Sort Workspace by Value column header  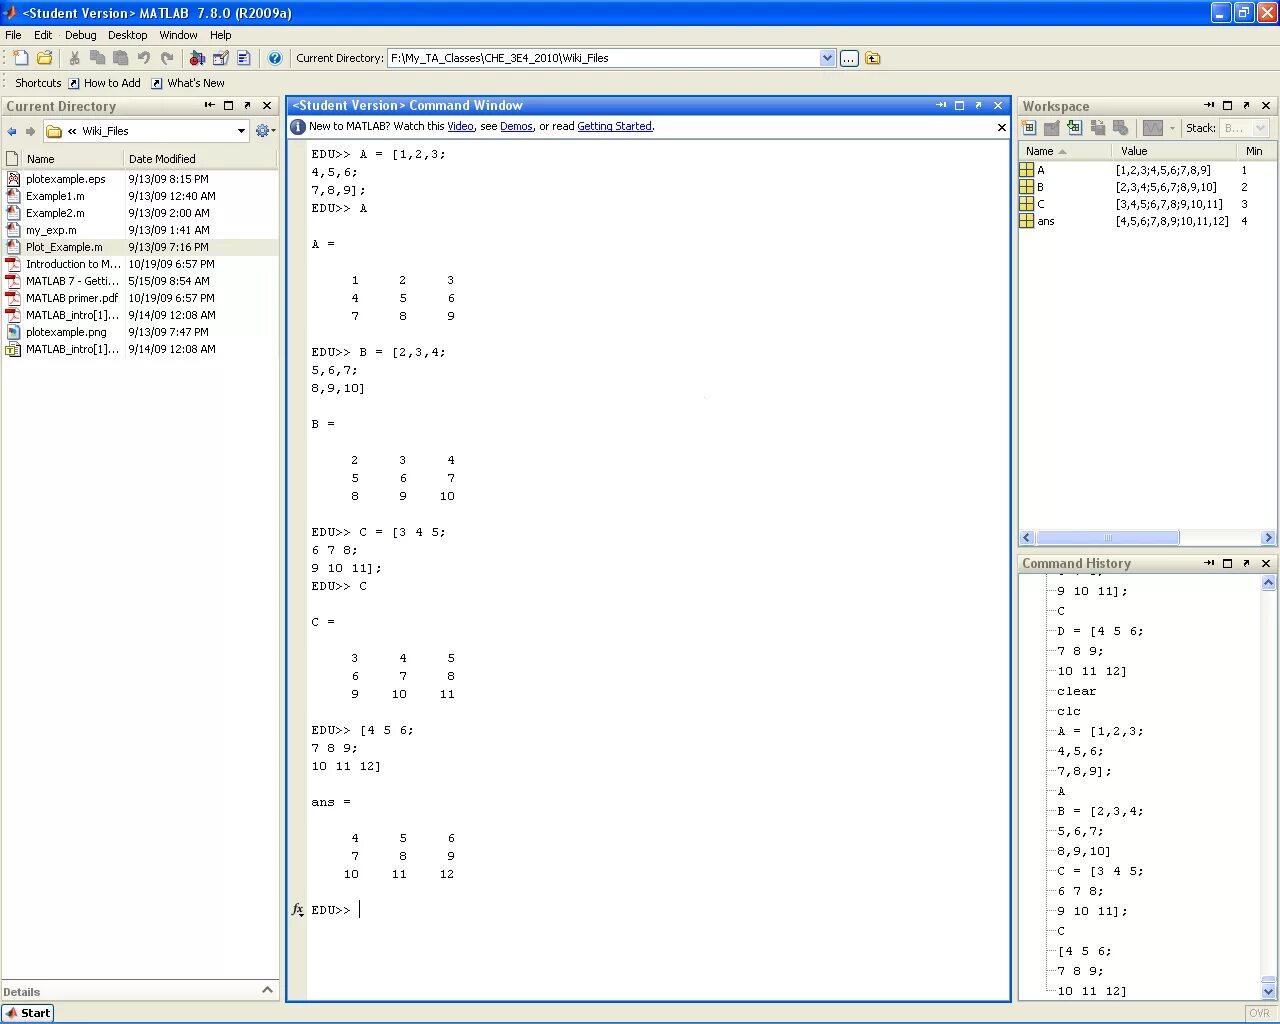coord(1173,151)
